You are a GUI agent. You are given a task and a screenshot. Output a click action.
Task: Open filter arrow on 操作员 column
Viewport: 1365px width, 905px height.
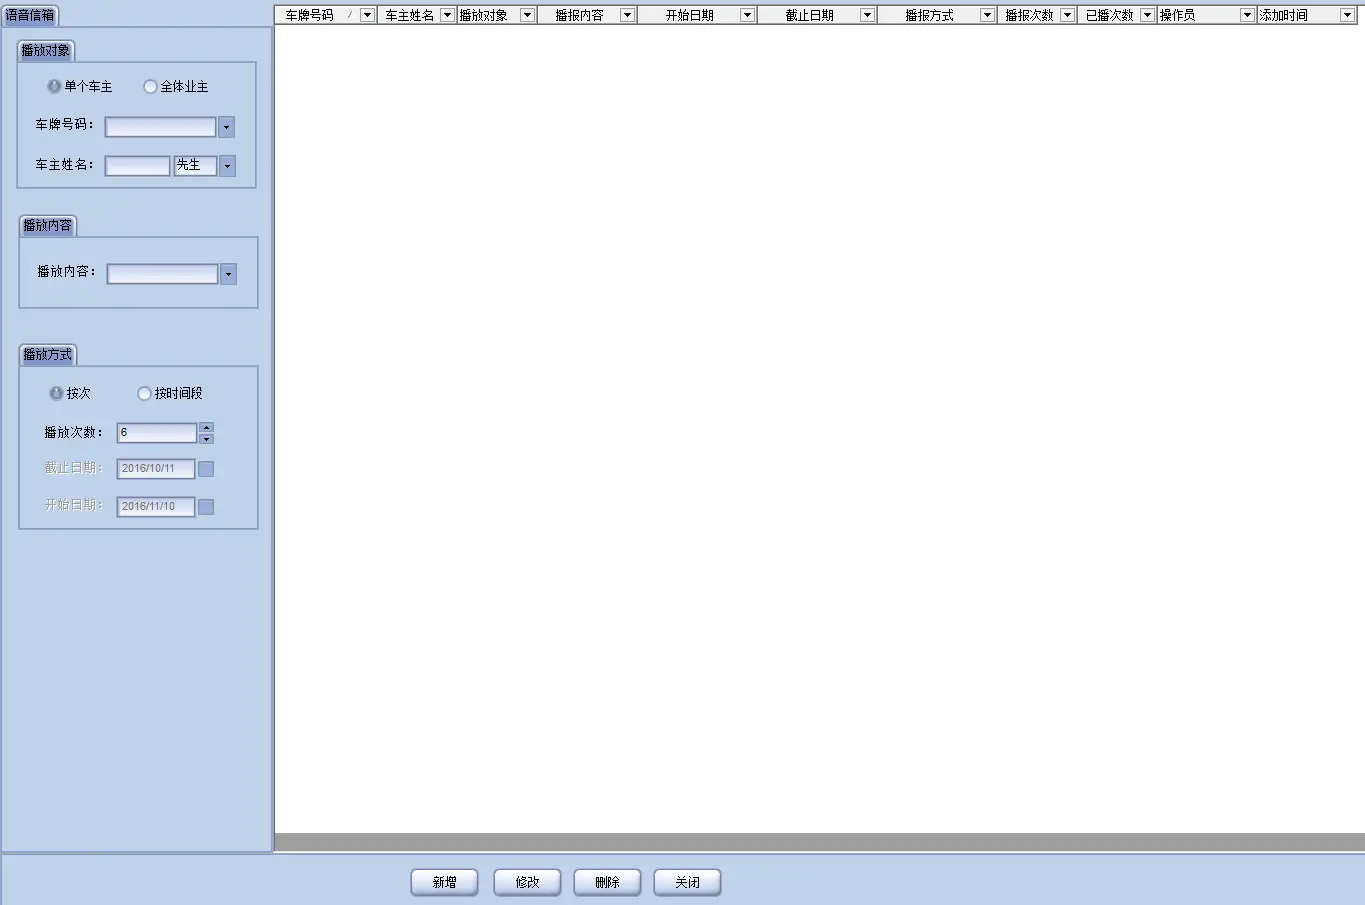[x=1247, y=15]
